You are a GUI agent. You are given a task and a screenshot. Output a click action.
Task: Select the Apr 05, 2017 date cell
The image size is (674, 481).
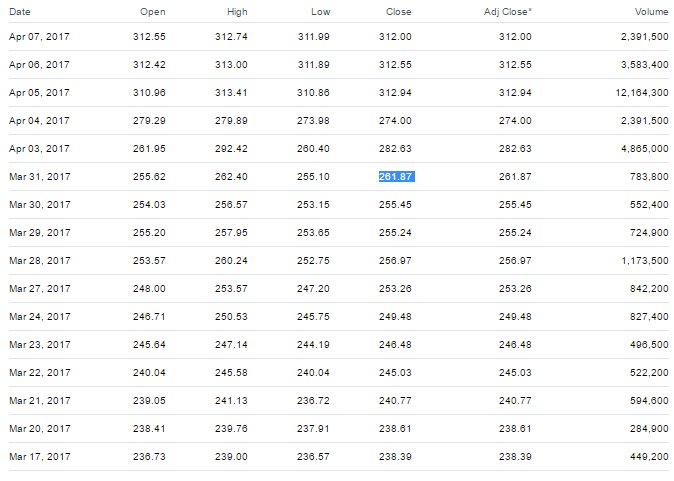pyautogui.click(x=39, y=93)
